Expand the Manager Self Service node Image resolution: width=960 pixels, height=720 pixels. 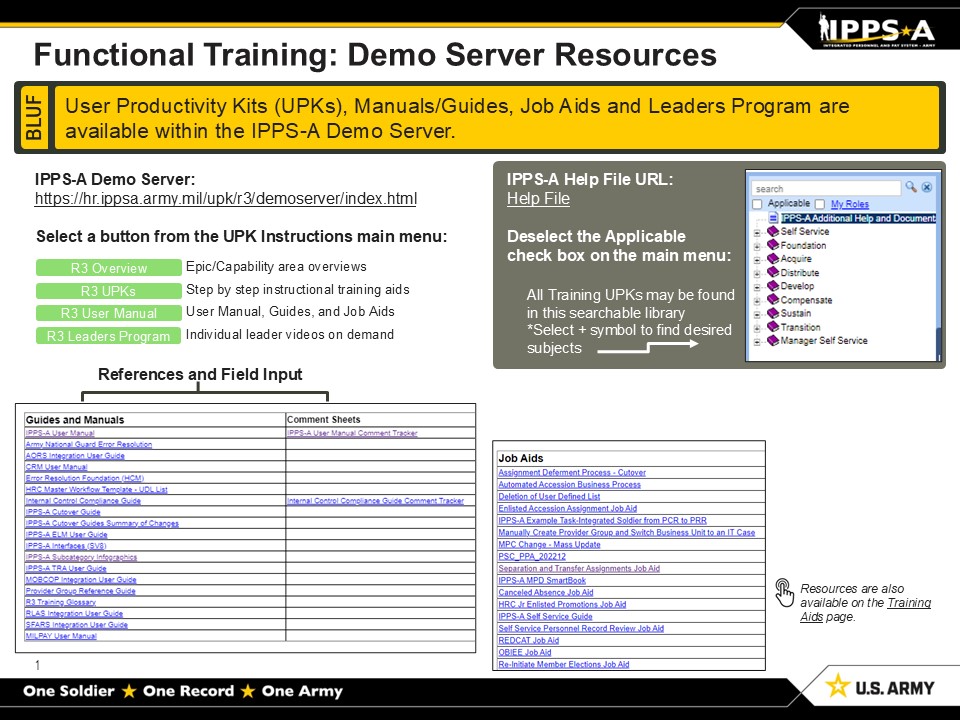click(758, 341)
